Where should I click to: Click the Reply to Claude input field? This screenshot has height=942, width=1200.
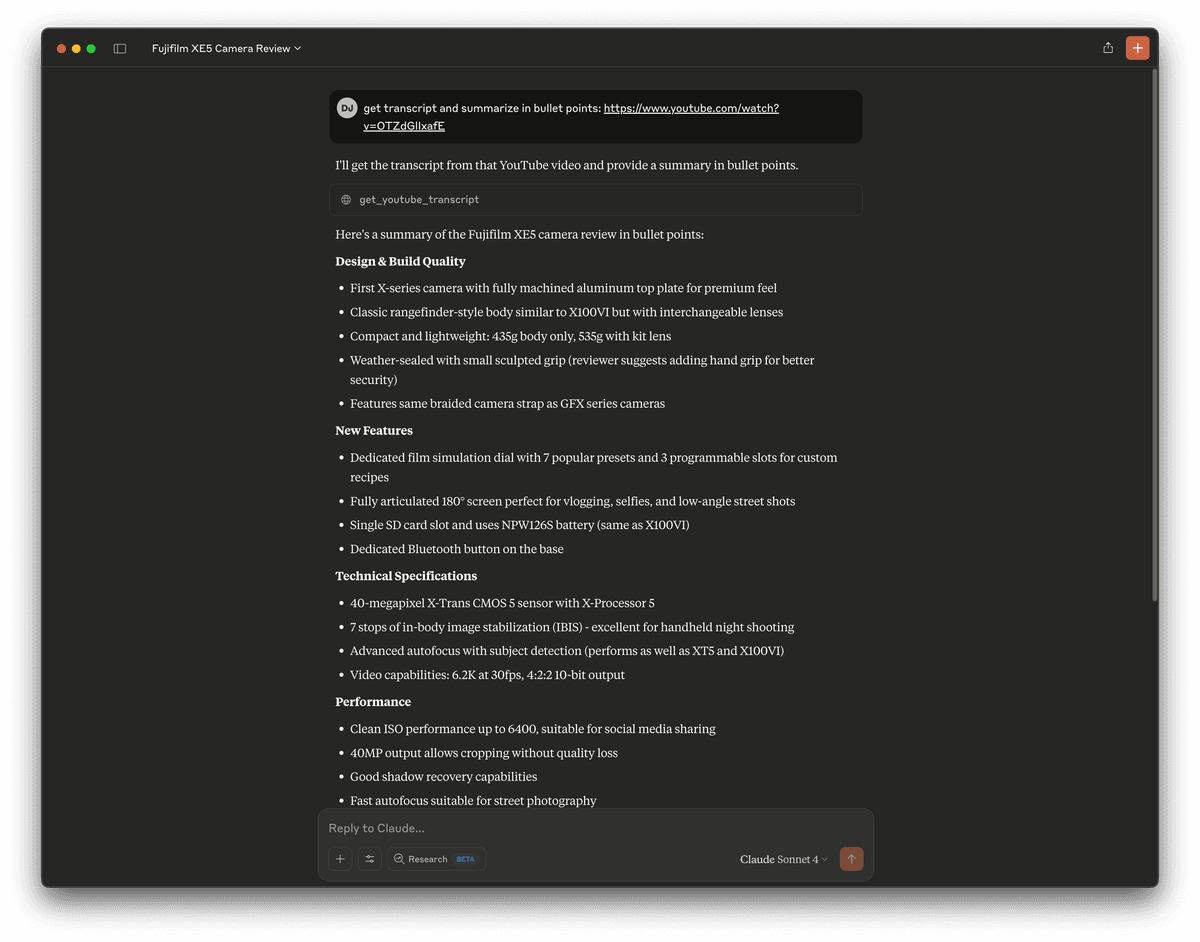pos(595,828)
